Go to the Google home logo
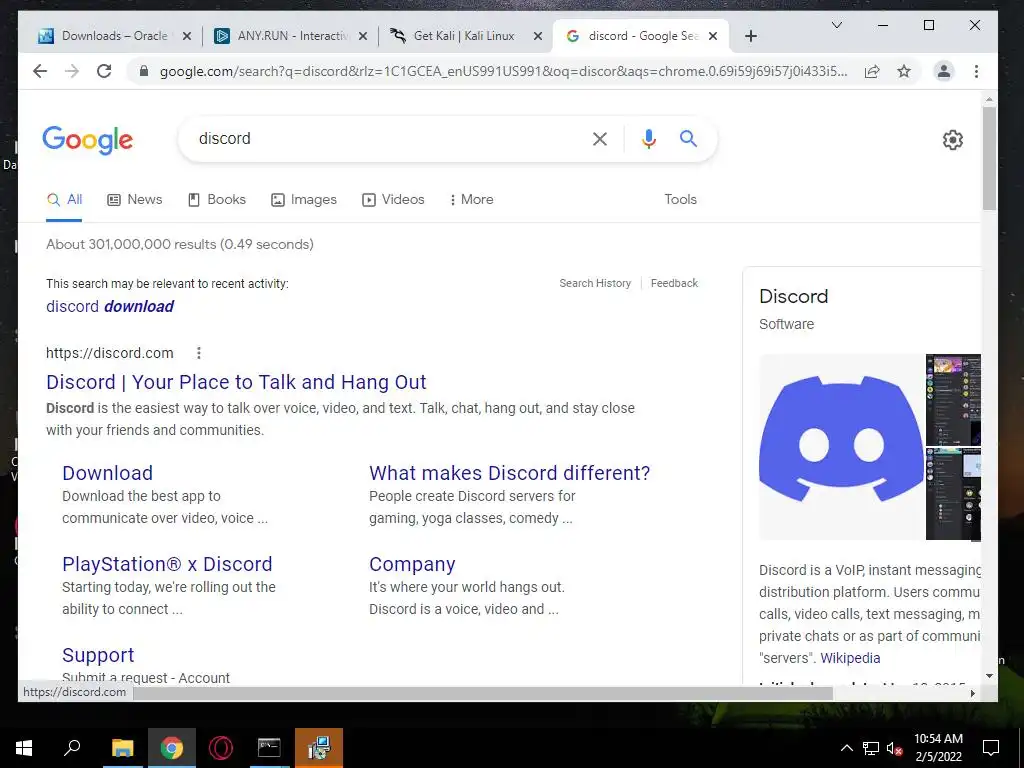Image resolution: width=1024 pixels, height=768 pixels. [x=88, y=140]
